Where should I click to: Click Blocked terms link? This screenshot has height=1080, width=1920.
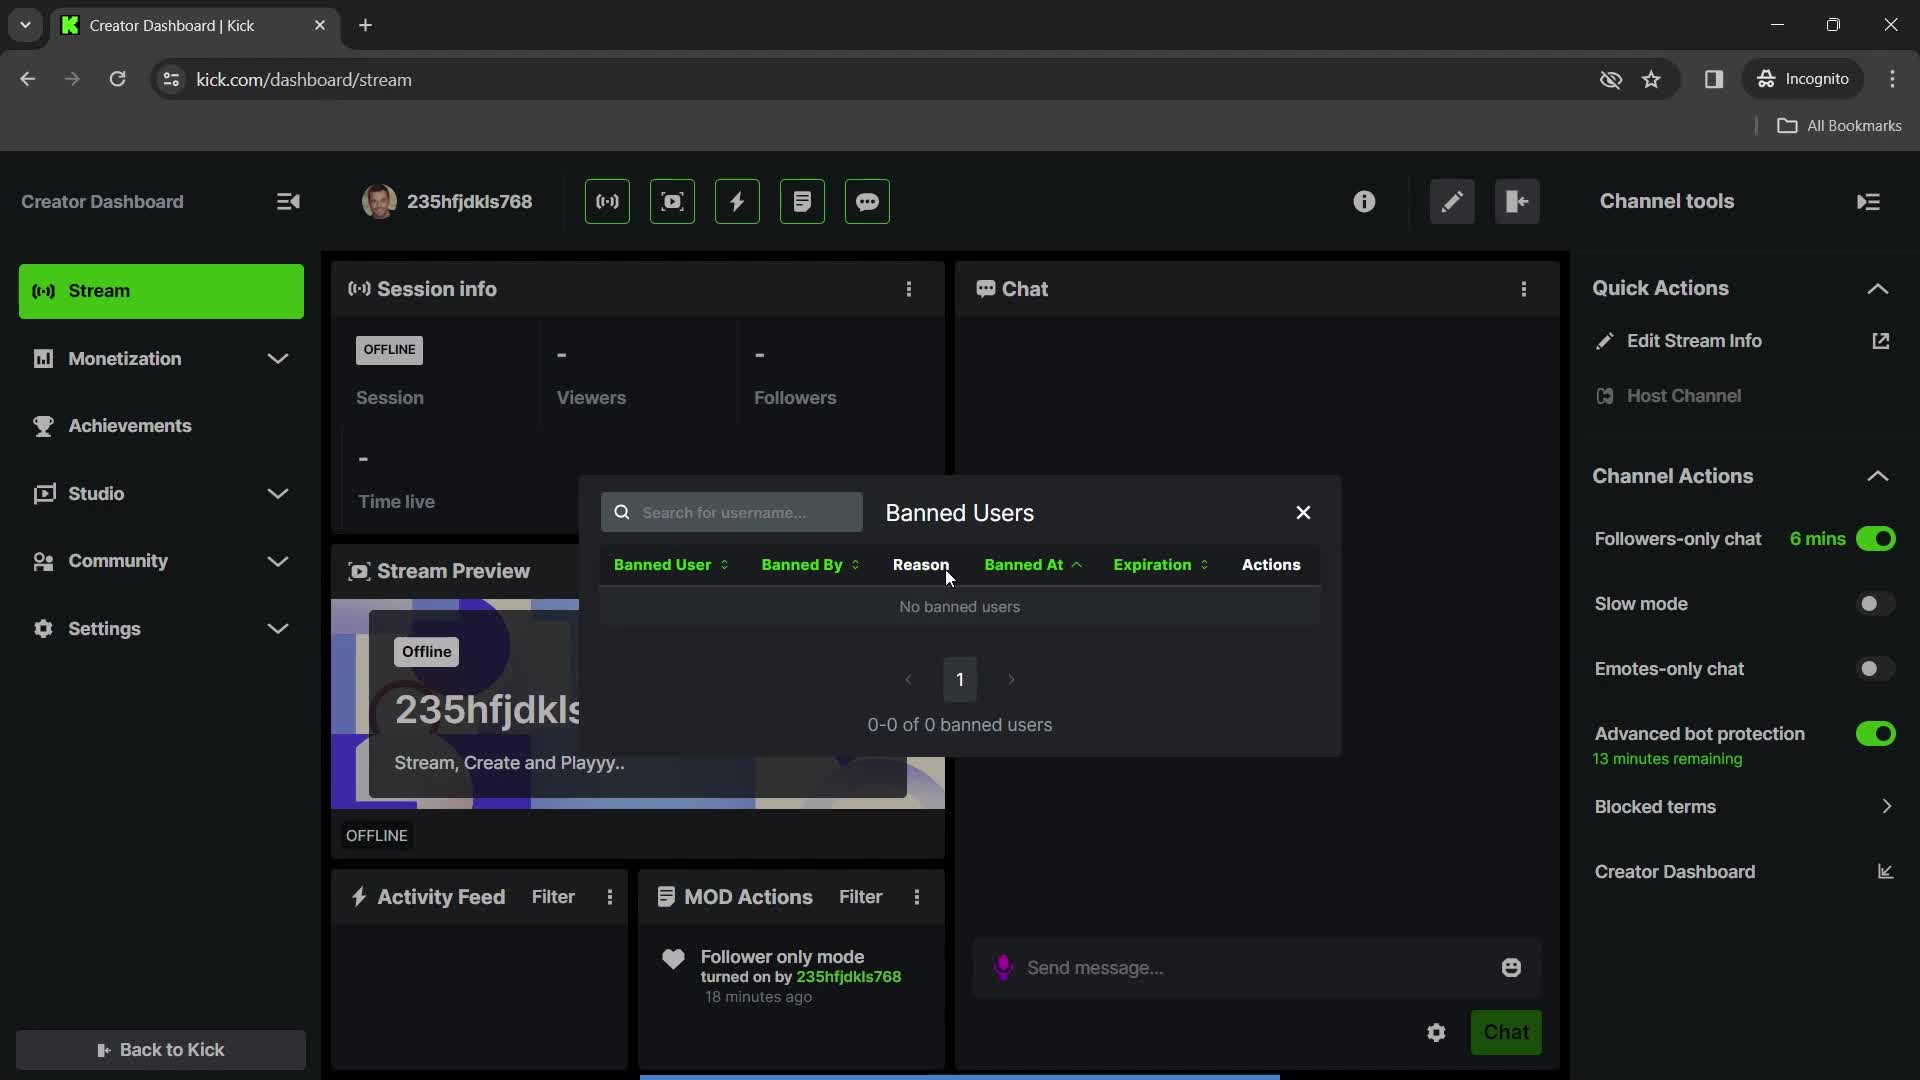pos(1656,806)
